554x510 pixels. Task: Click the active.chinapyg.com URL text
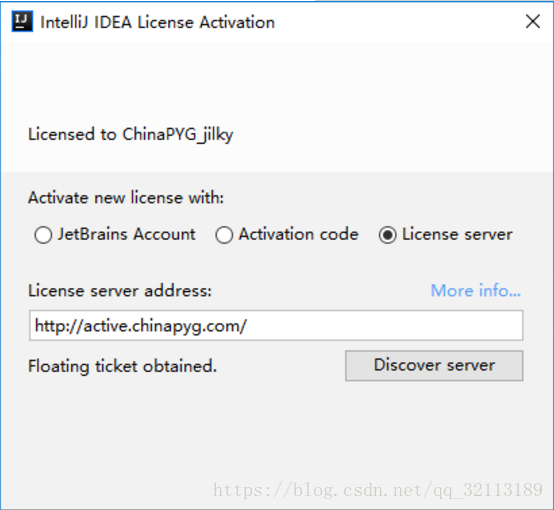[141, 326]
